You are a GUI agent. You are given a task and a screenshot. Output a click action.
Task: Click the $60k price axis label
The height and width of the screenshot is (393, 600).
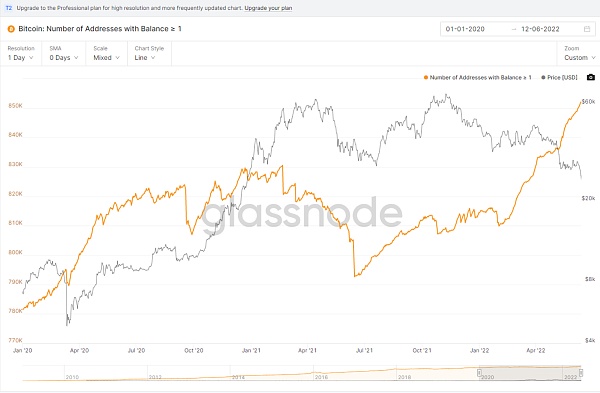coord(588,101)
